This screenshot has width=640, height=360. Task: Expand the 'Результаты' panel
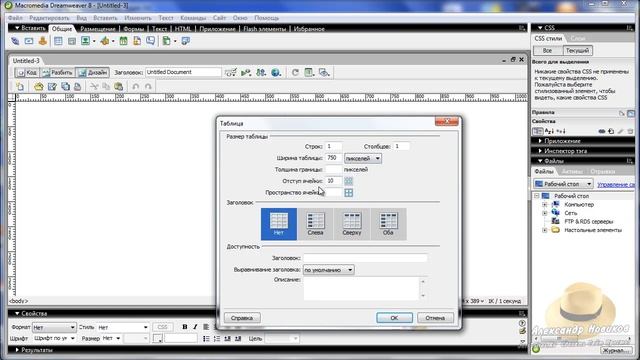37,350
